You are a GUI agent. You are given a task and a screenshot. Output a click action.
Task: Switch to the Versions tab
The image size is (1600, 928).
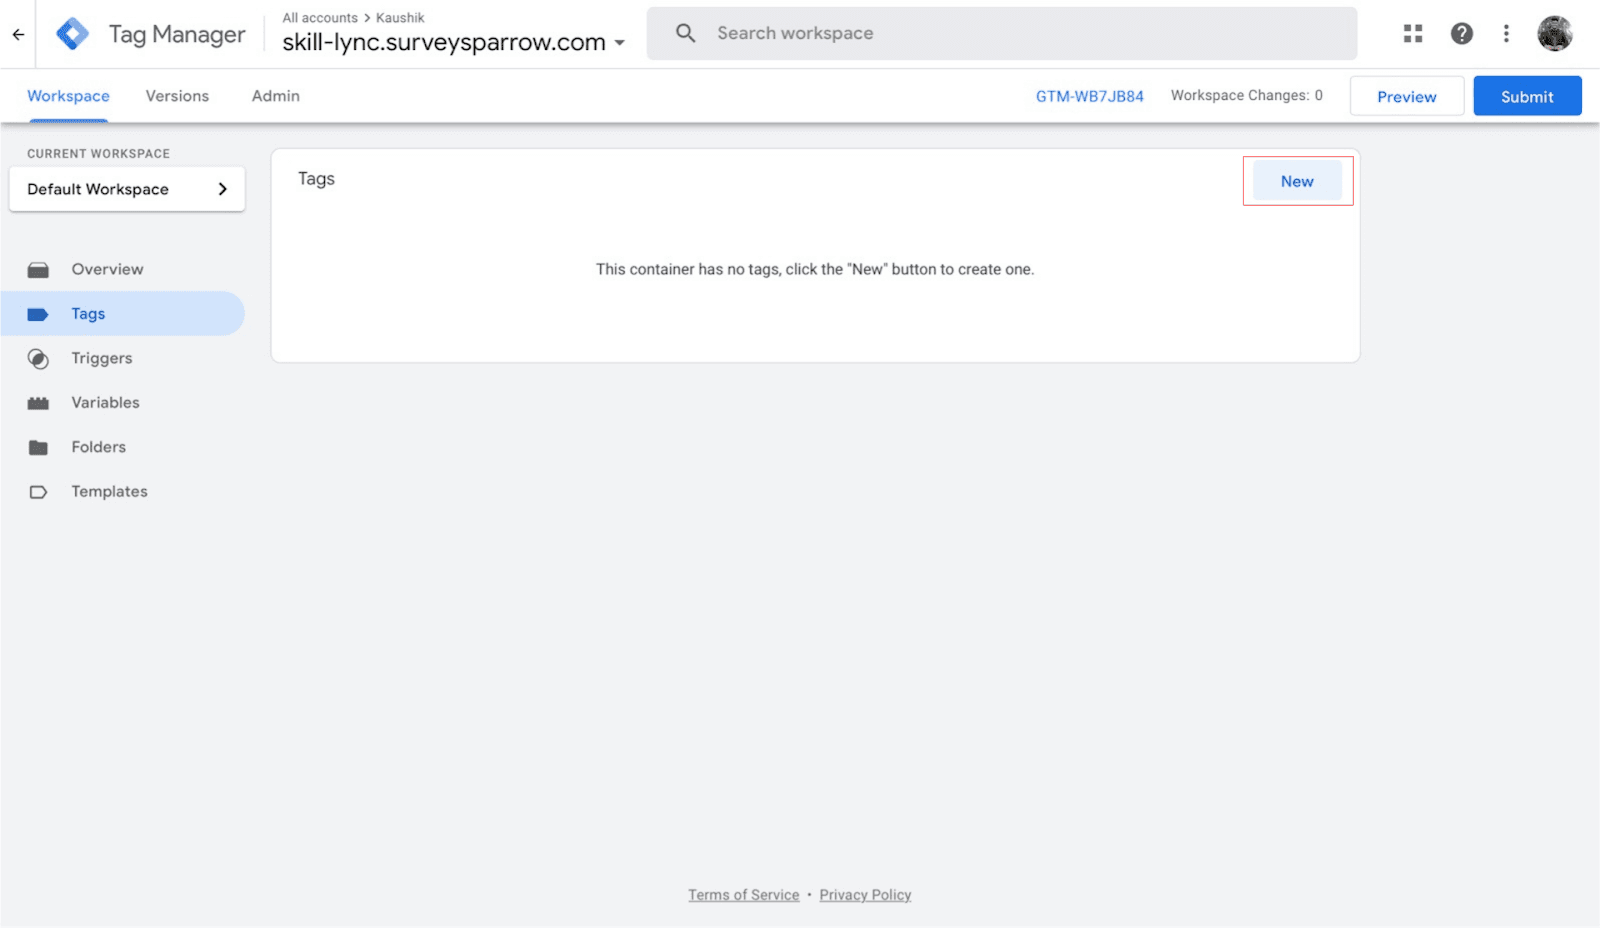pos(177,96)
